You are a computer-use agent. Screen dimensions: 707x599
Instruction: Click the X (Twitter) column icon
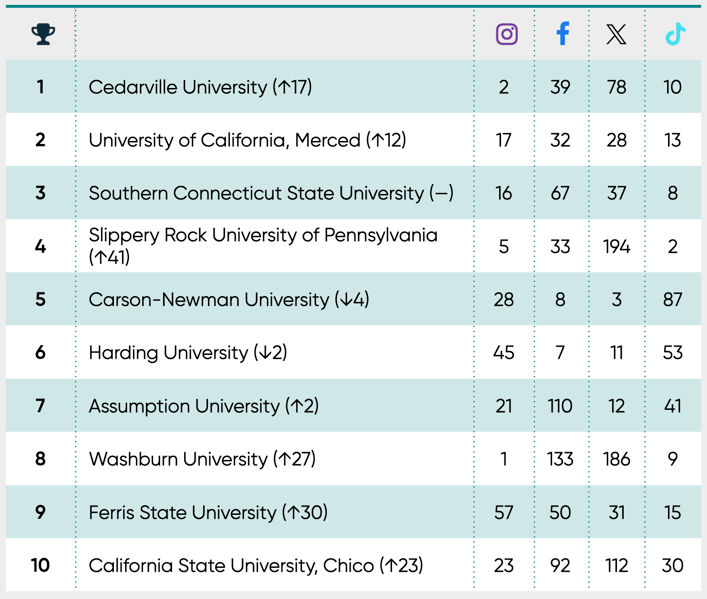617,35
